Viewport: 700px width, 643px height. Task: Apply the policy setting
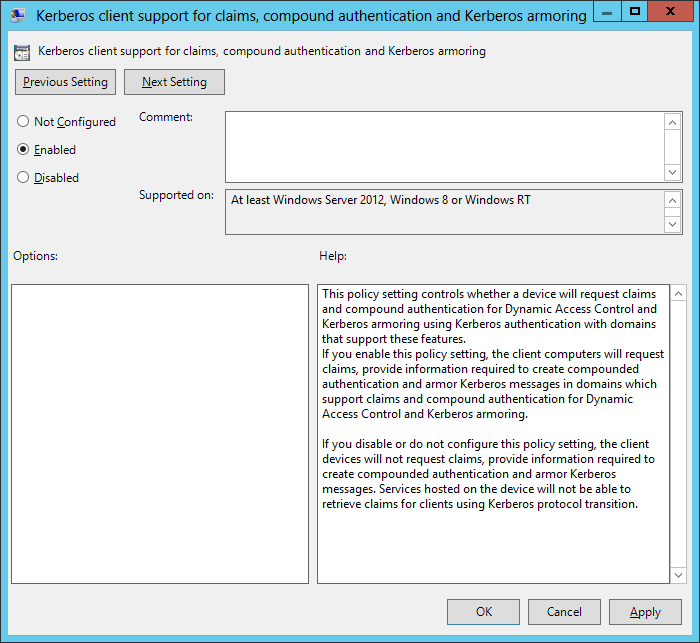tap(645, 612)
